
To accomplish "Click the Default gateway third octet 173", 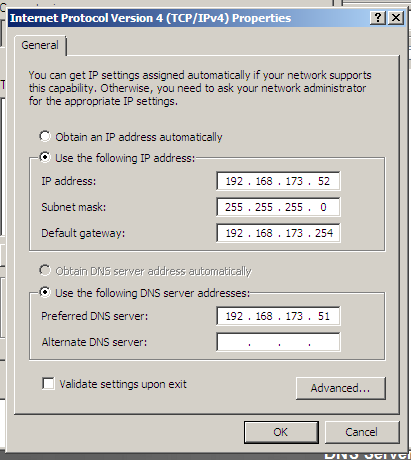I will [x=294, y=233].
